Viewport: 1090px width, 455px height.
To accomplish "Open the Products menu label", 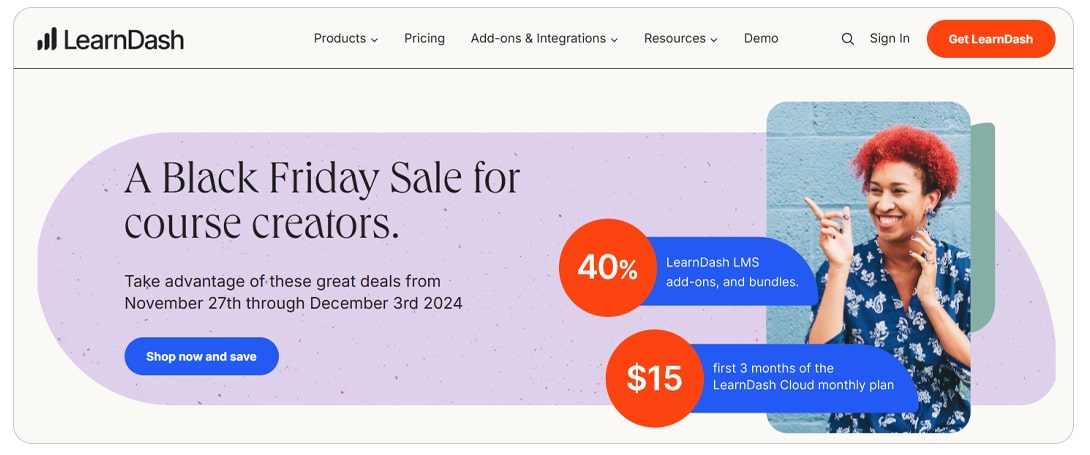I will tap(339, 39).
